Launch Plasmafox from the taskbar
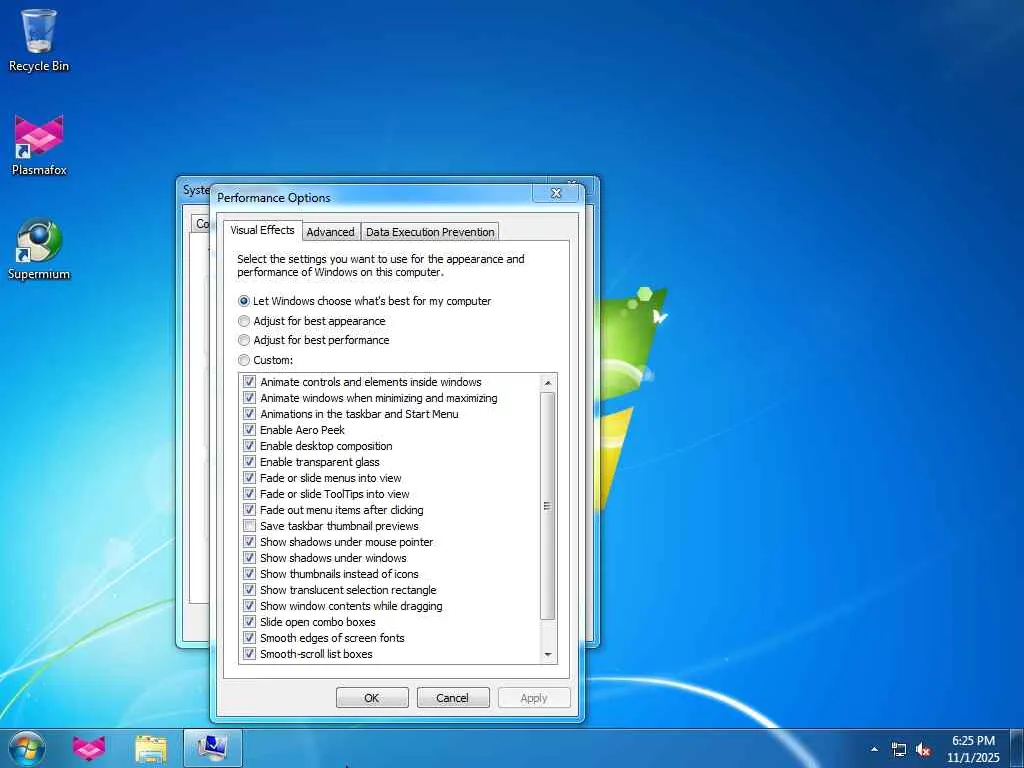The width and height of the screenshot is (1024, 768). 89,748
